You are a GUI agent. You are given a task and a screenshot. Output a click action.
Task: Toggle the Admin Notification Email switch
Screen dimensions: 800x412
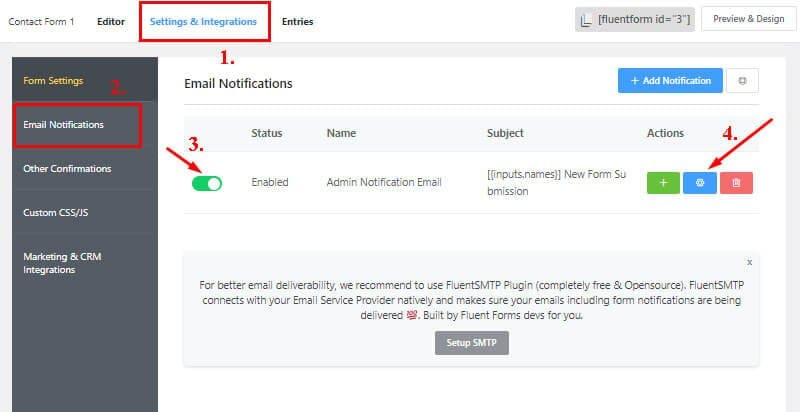coord(207,183)
